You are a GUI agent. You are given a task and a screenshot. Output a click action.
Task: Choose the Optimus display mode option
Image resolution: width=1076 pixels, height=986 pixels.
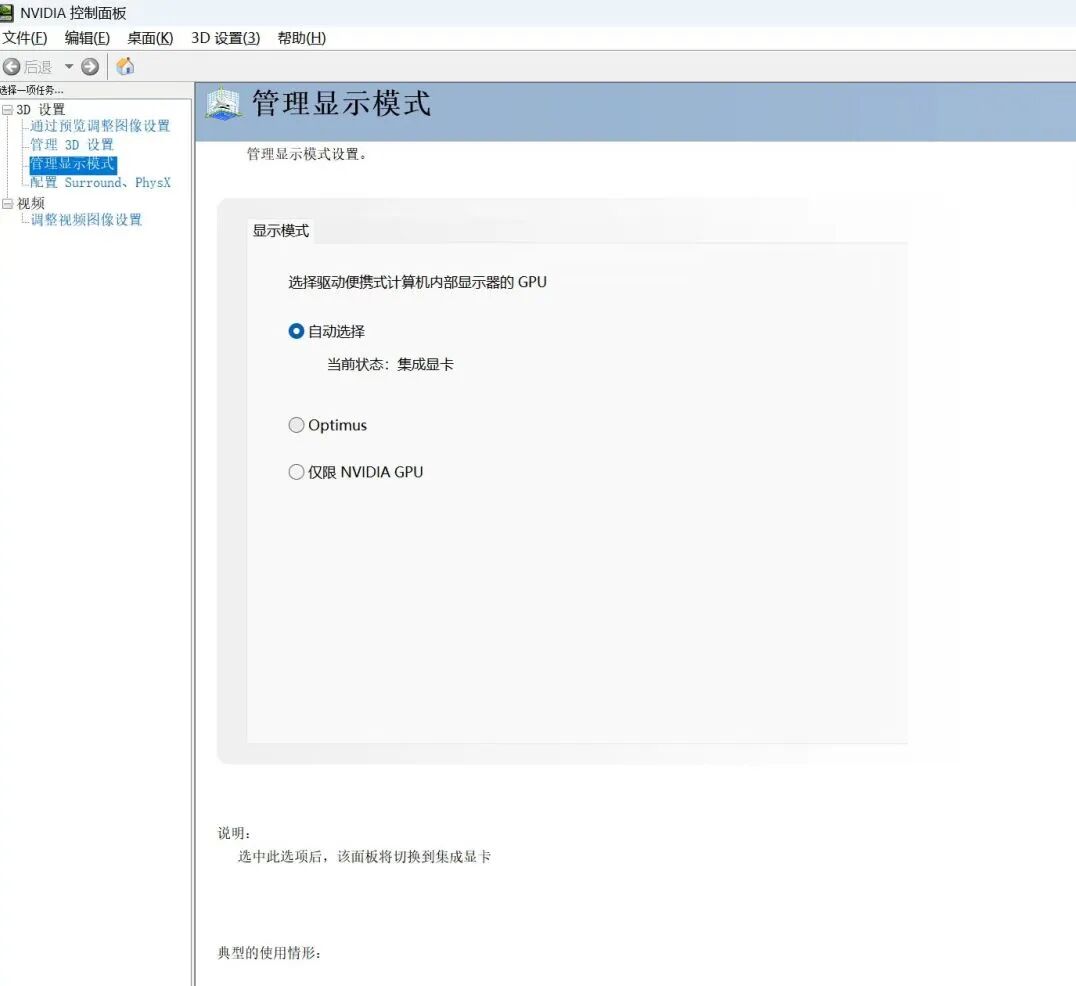(296, 425)
